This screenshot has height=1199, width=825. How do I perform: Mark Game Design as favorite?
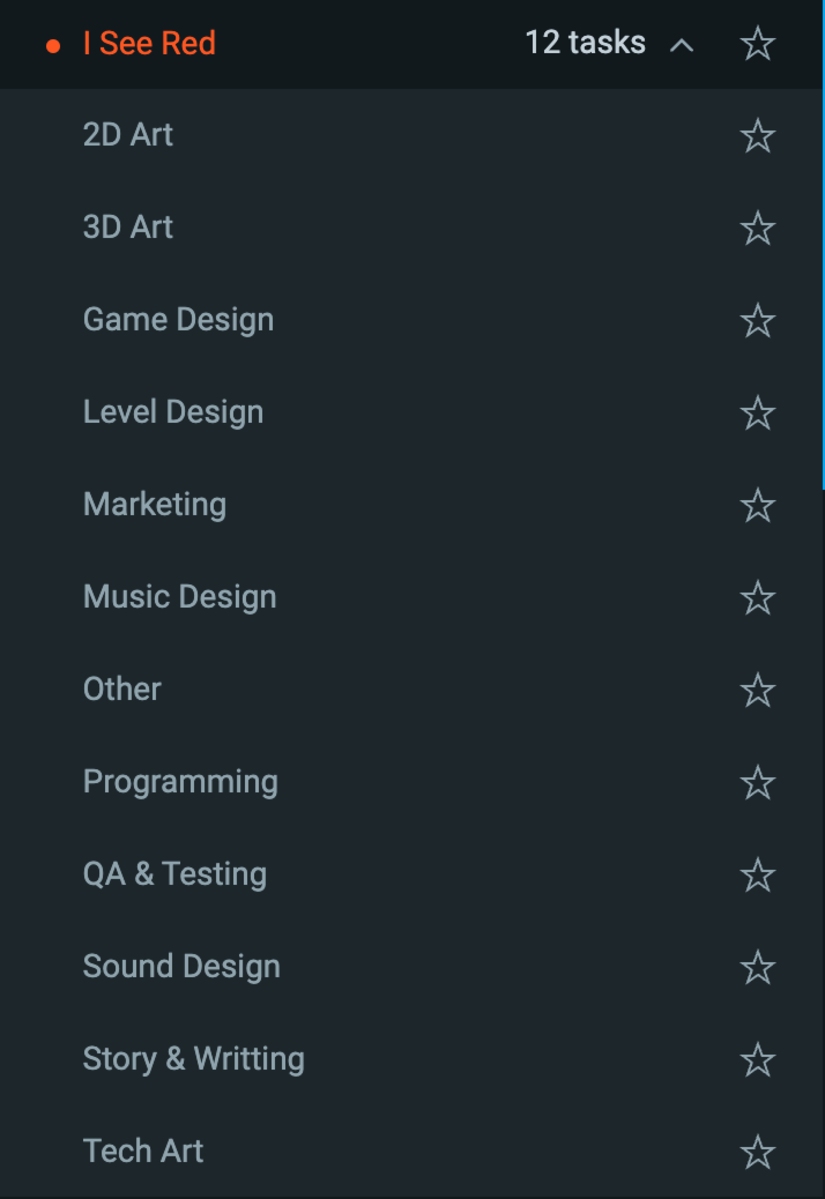pyautogui.click(x=758, y=321)
